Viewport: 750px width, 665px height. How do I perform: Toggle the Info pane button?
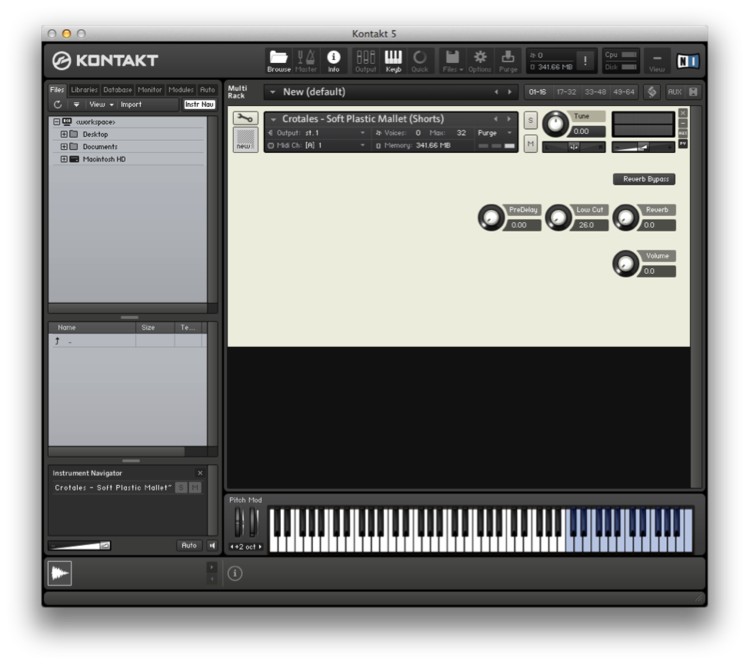point(333,61)
